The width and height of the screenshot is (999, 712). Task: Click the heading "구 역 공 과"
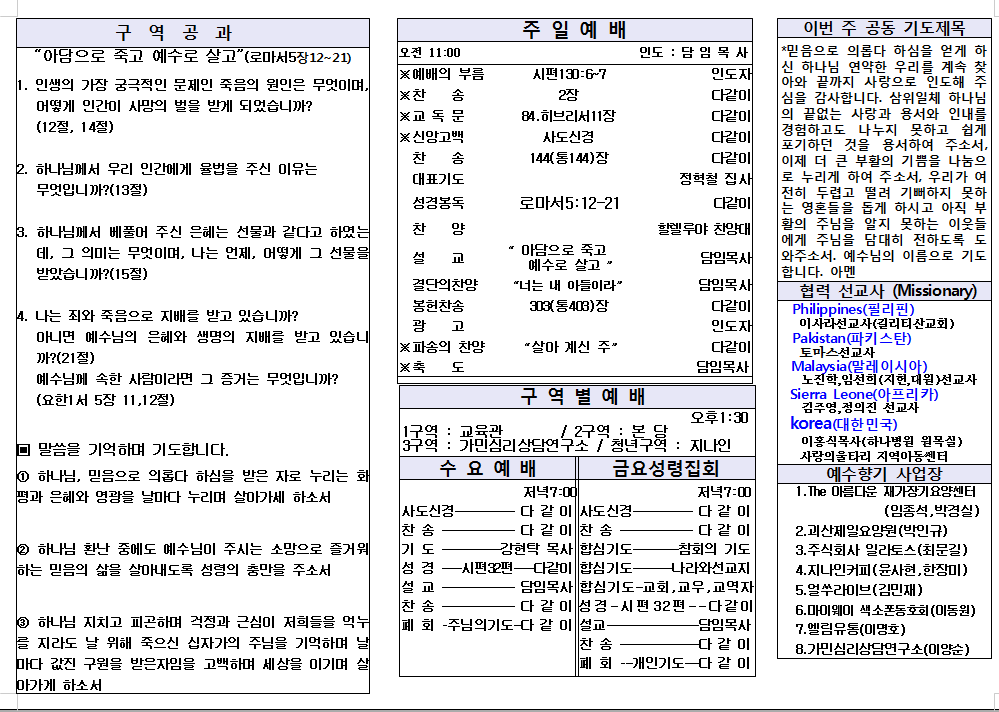(174, 32)
